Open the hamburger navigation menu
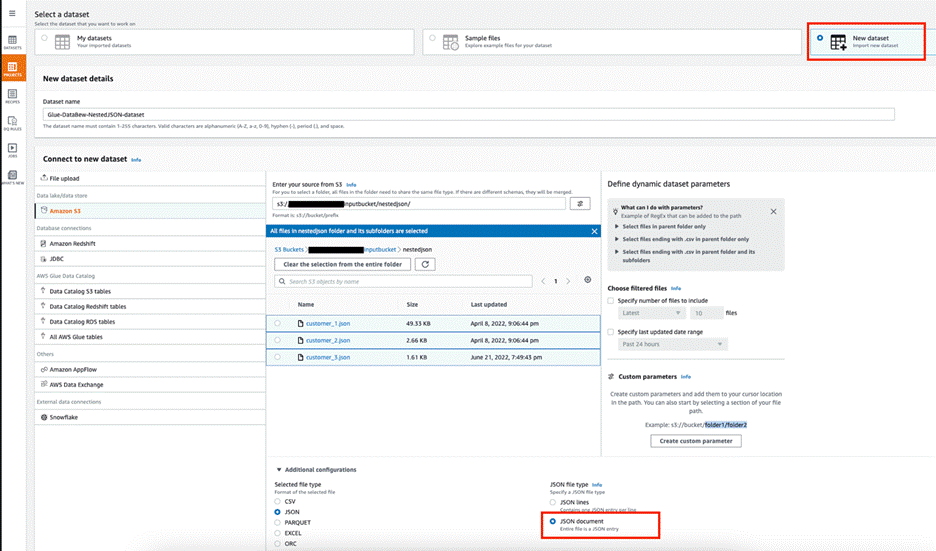The width and height of the screenshot is (936, 551). 12,14
